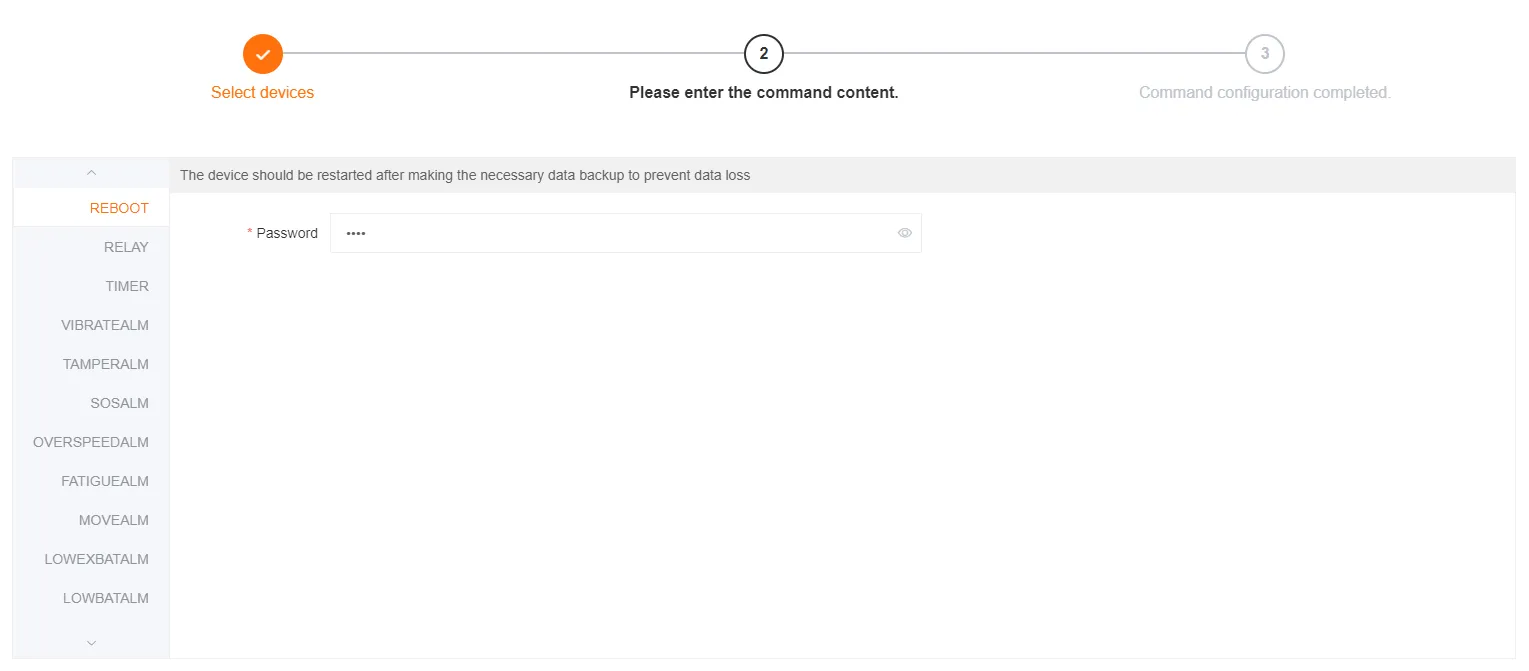
Task: Select the REBOOT command tab
Action: click(x=119, y=208)
